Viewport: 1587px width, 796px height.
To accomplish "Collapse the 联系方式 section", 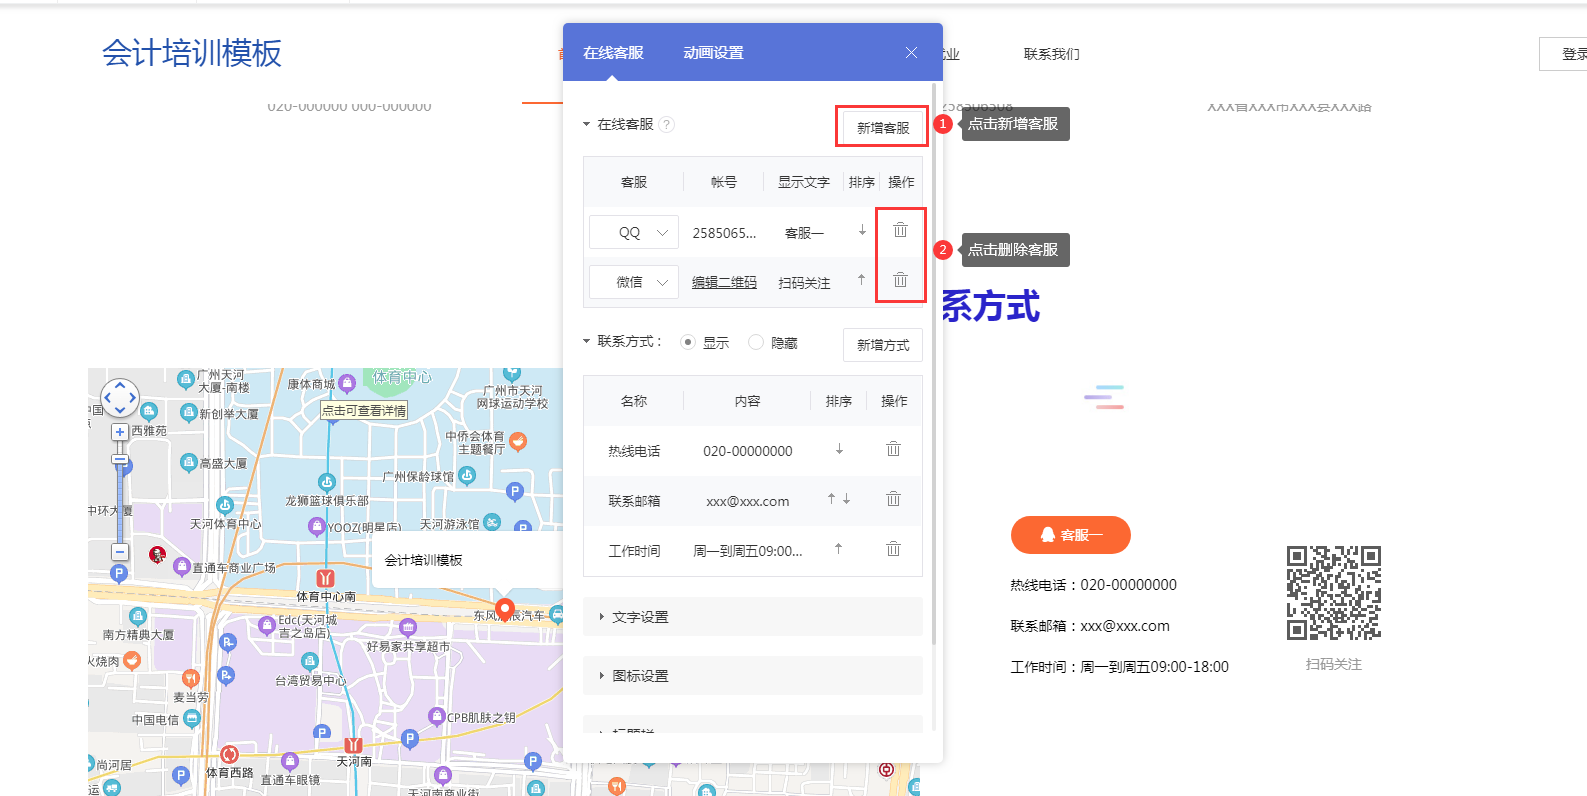I will coord(587,341).
